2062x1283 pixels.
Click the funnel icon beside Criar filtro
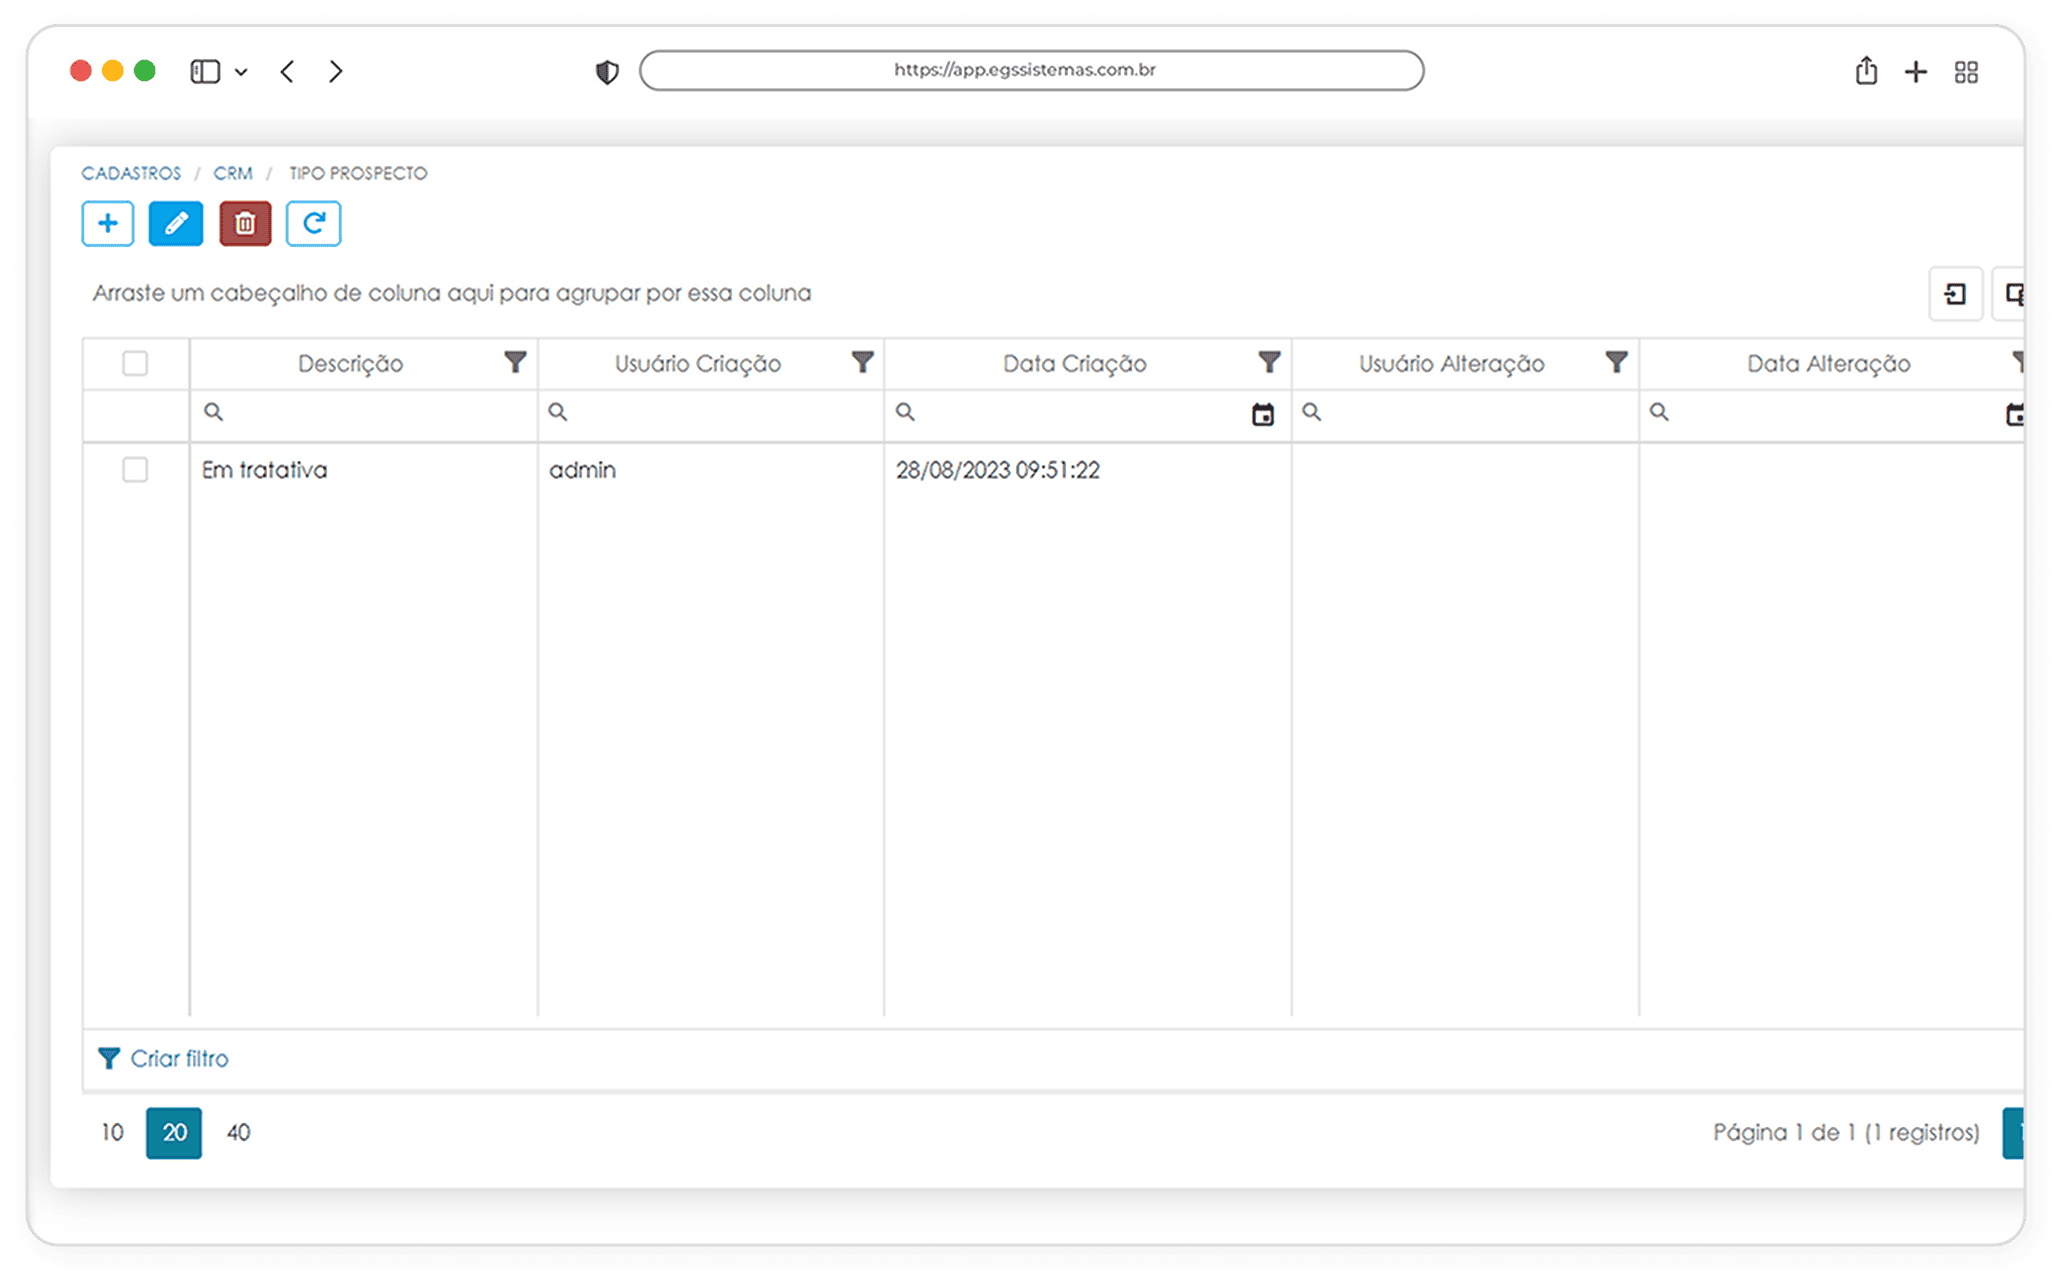pos(109,1058)
